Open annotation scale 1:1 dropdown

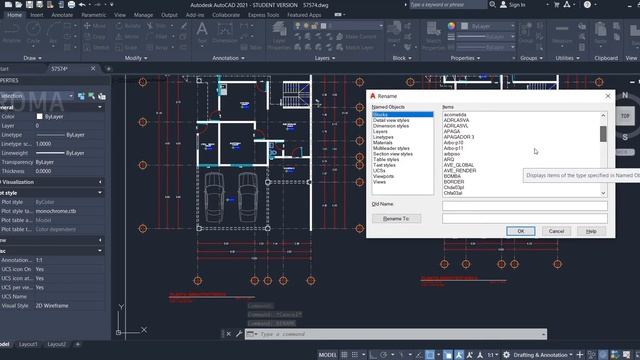(x=493, y=355)
